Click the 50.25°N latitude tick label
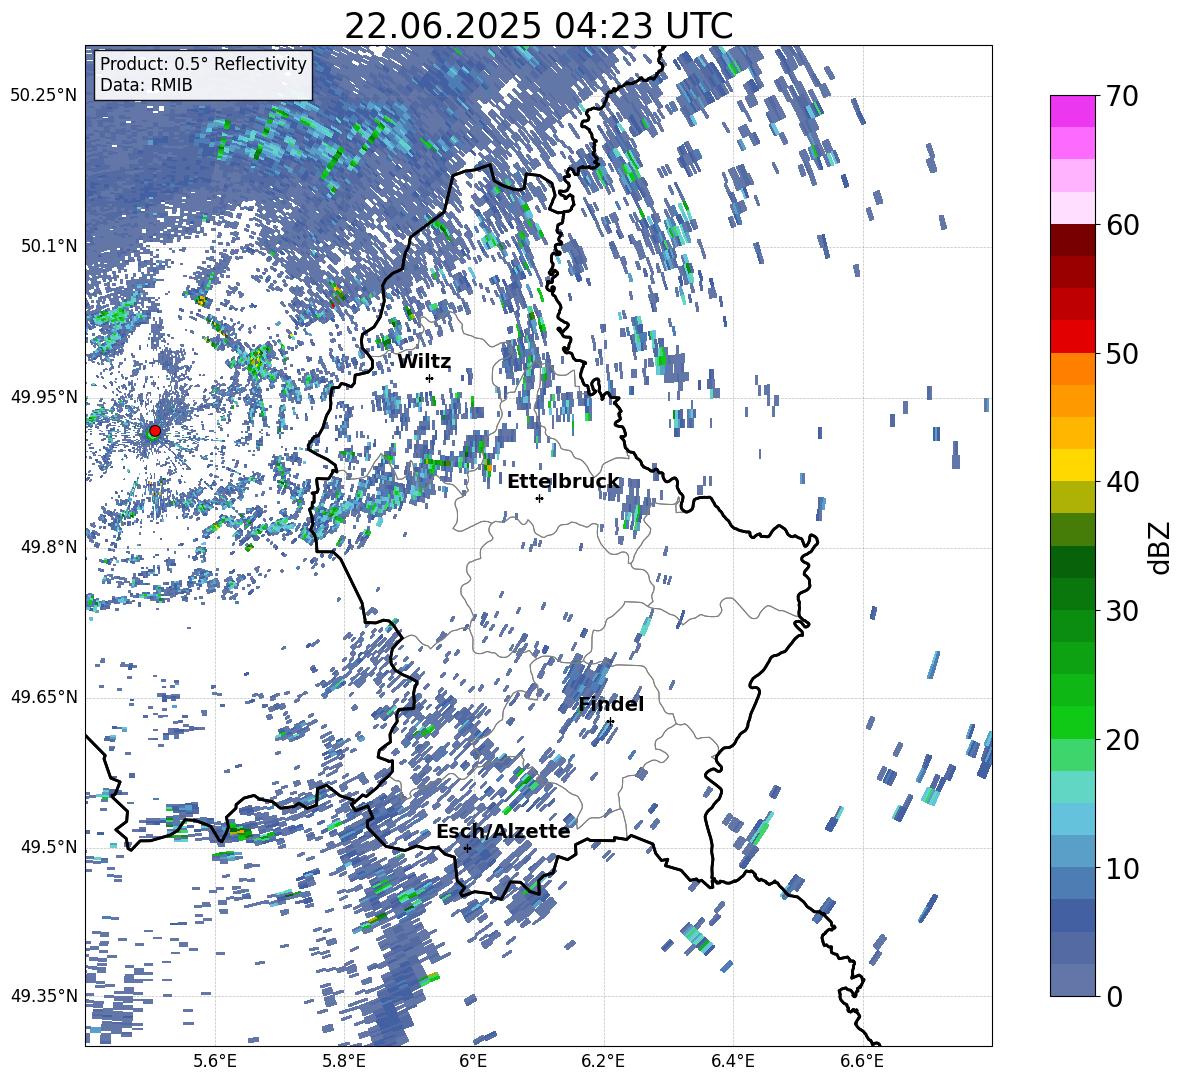The image size is (1184, 1081). pyautogui.click(x=44, y=96)
